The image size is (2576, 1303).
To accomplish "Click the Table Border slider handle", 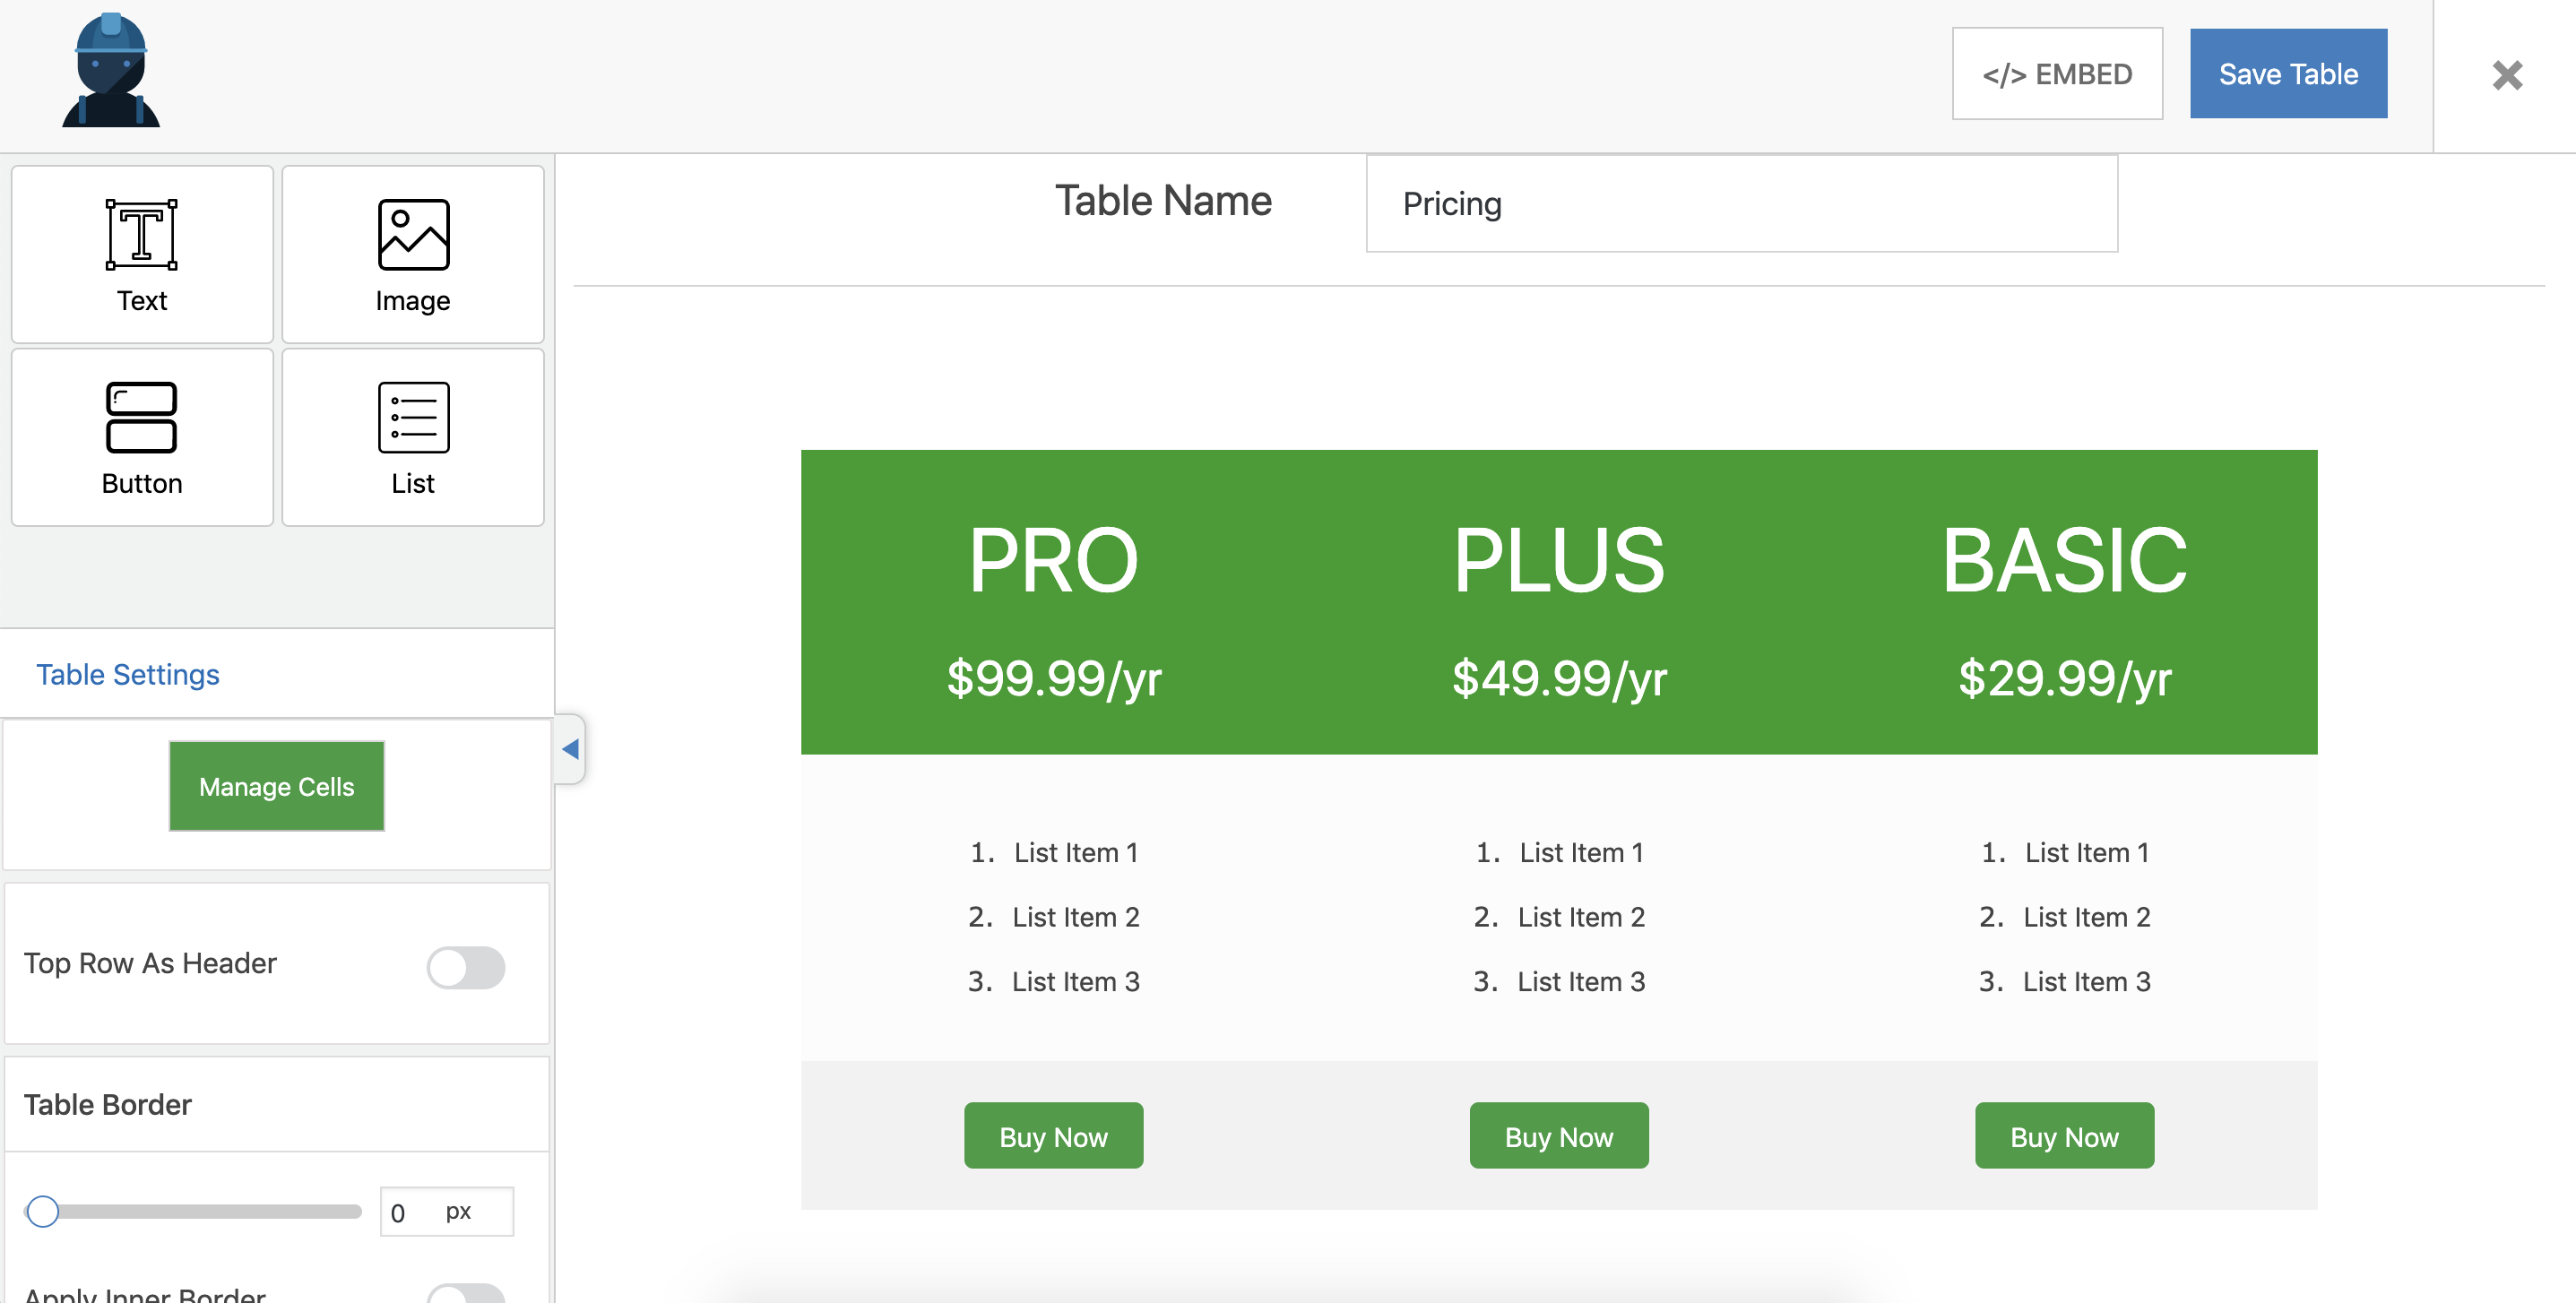I will [x=43, y=1211].
